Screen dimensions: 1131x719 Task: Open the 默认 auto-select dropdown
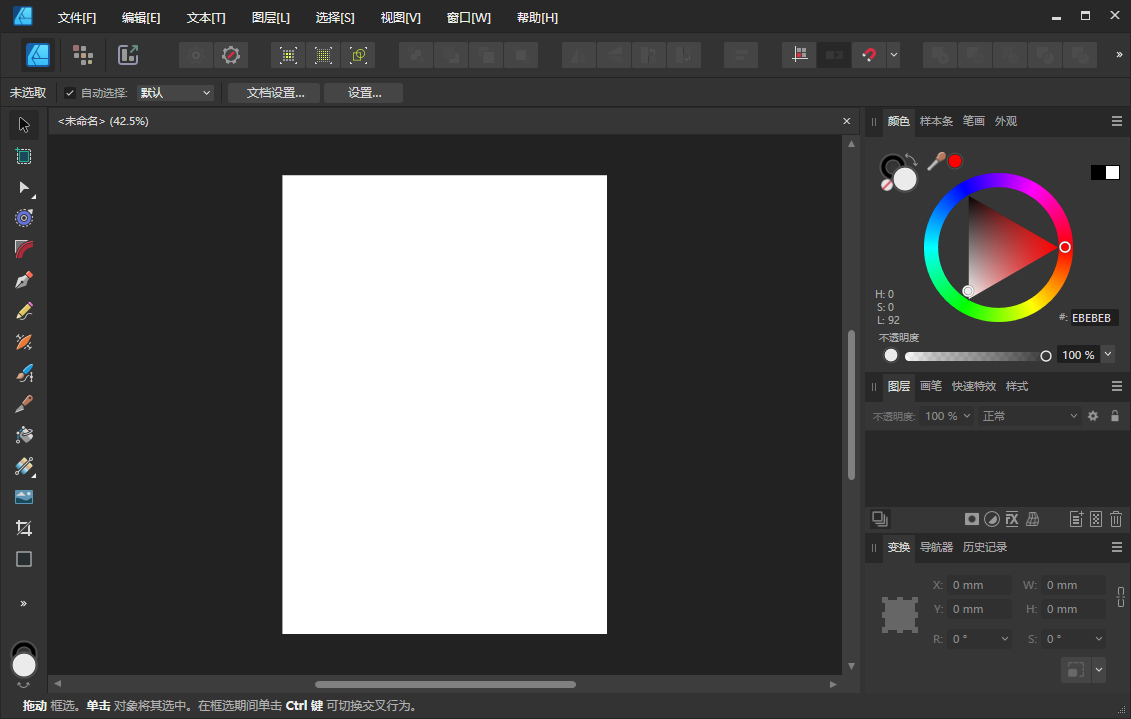click(x=176, y=93)
